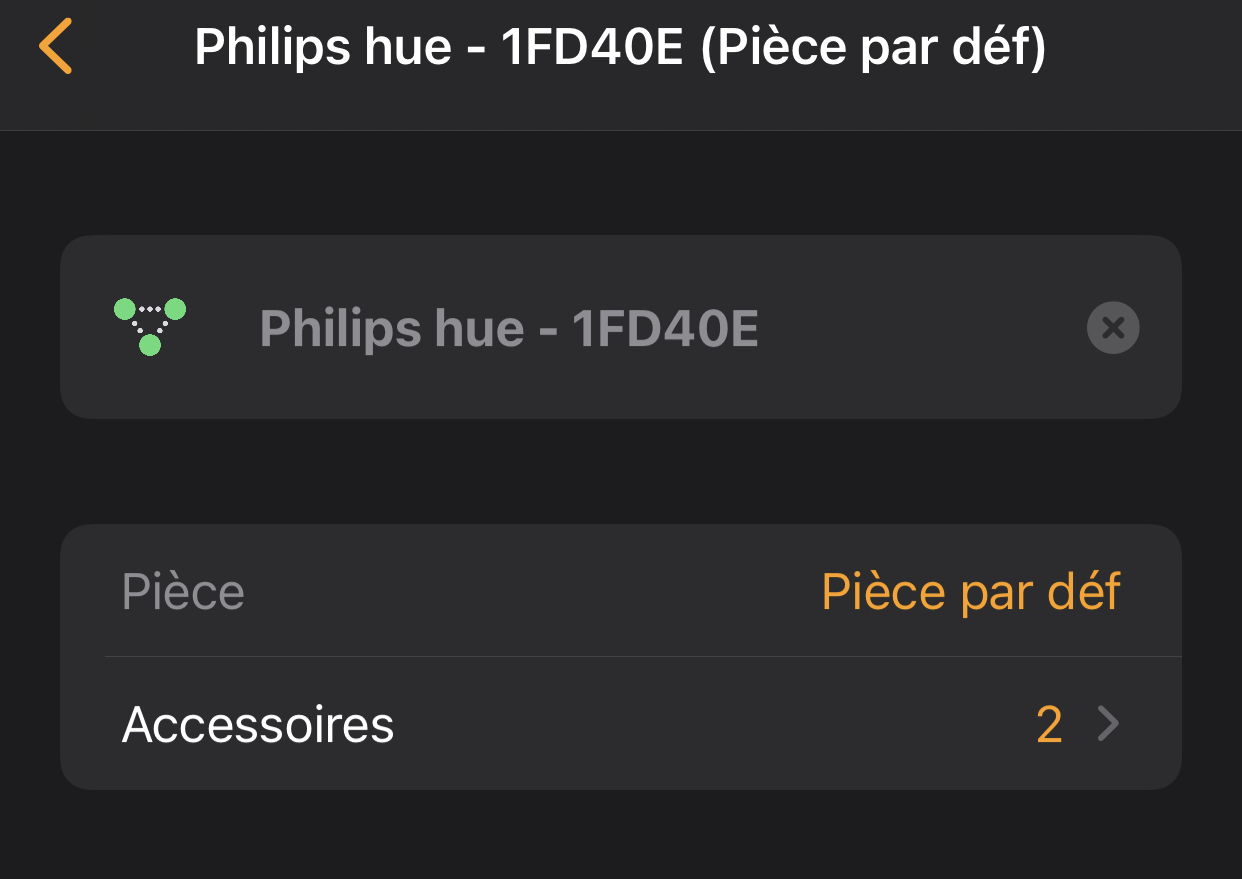The image size is (1242, 879).
Task: Click the orange accessories count 2
Action: click(1049, 724)
